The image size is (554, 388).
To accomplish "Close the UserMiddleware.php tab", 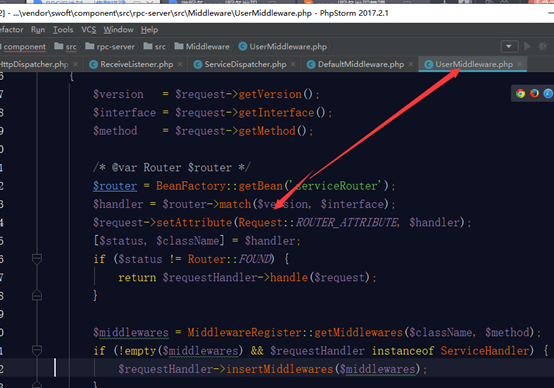I will [x=519, y=64].
